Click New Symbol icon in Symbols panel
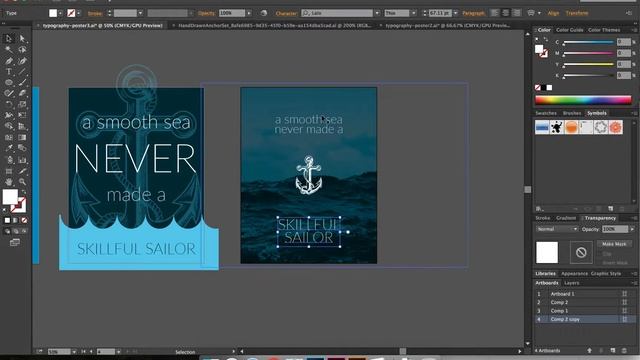The width and height of the screenshot is (640, 360). coord(611,209)
